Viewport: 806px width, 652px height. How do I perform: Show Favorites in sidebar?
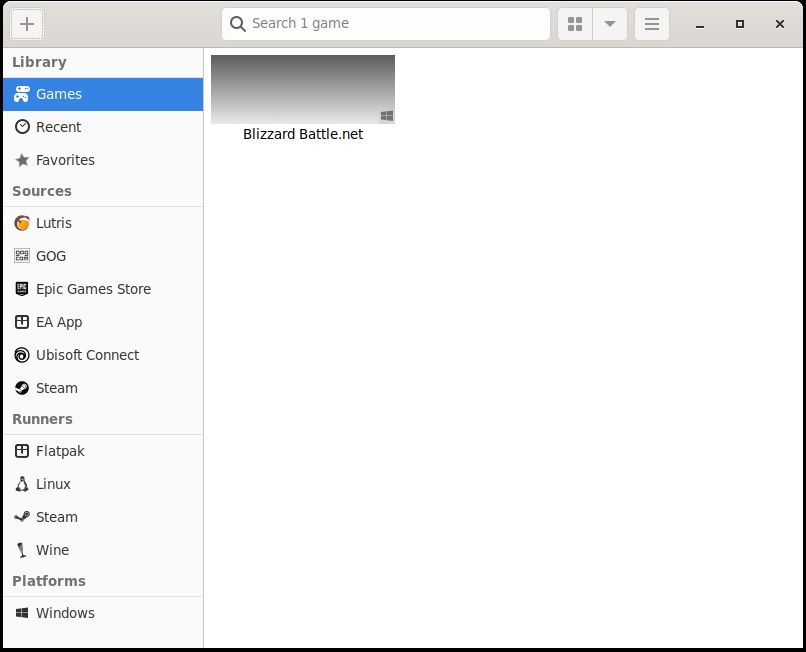pos(103,160)
